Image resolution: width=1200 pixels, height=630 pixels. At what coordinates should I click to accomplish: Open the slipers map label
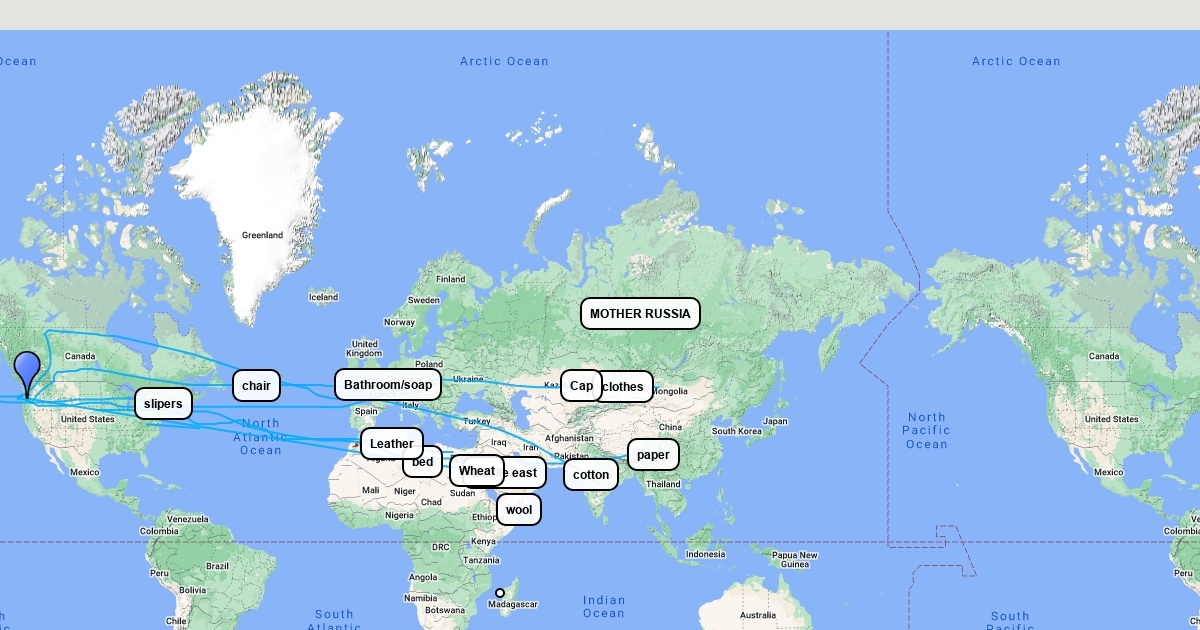coord(163,404)
